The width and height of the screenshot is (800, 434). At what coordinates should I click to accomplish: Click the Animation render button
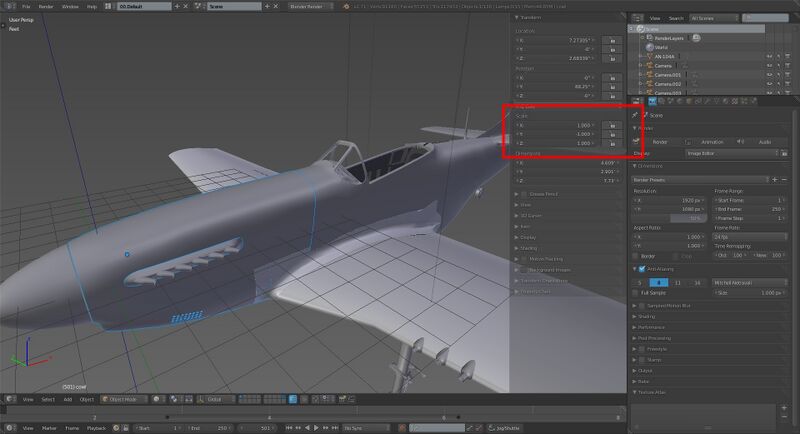(x=708, y=142)
